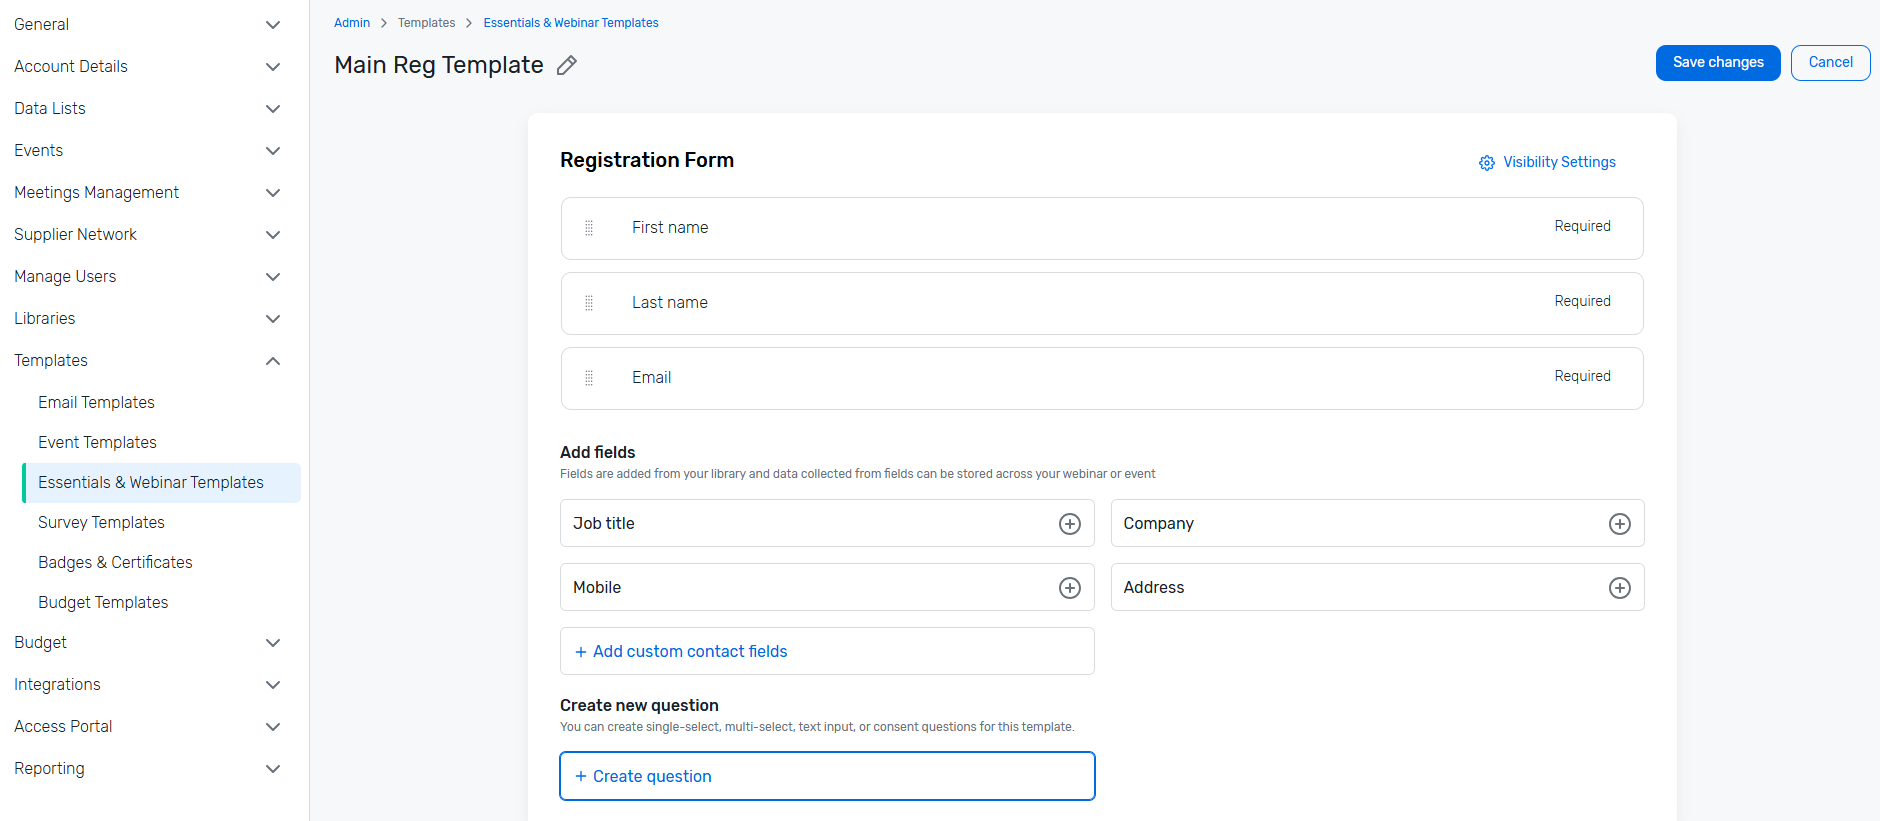Click the pencil icon beside Main Reg Template
The width and height of the screenshot is (1880, 821).
pyautogui.click(x=567, y=65)
